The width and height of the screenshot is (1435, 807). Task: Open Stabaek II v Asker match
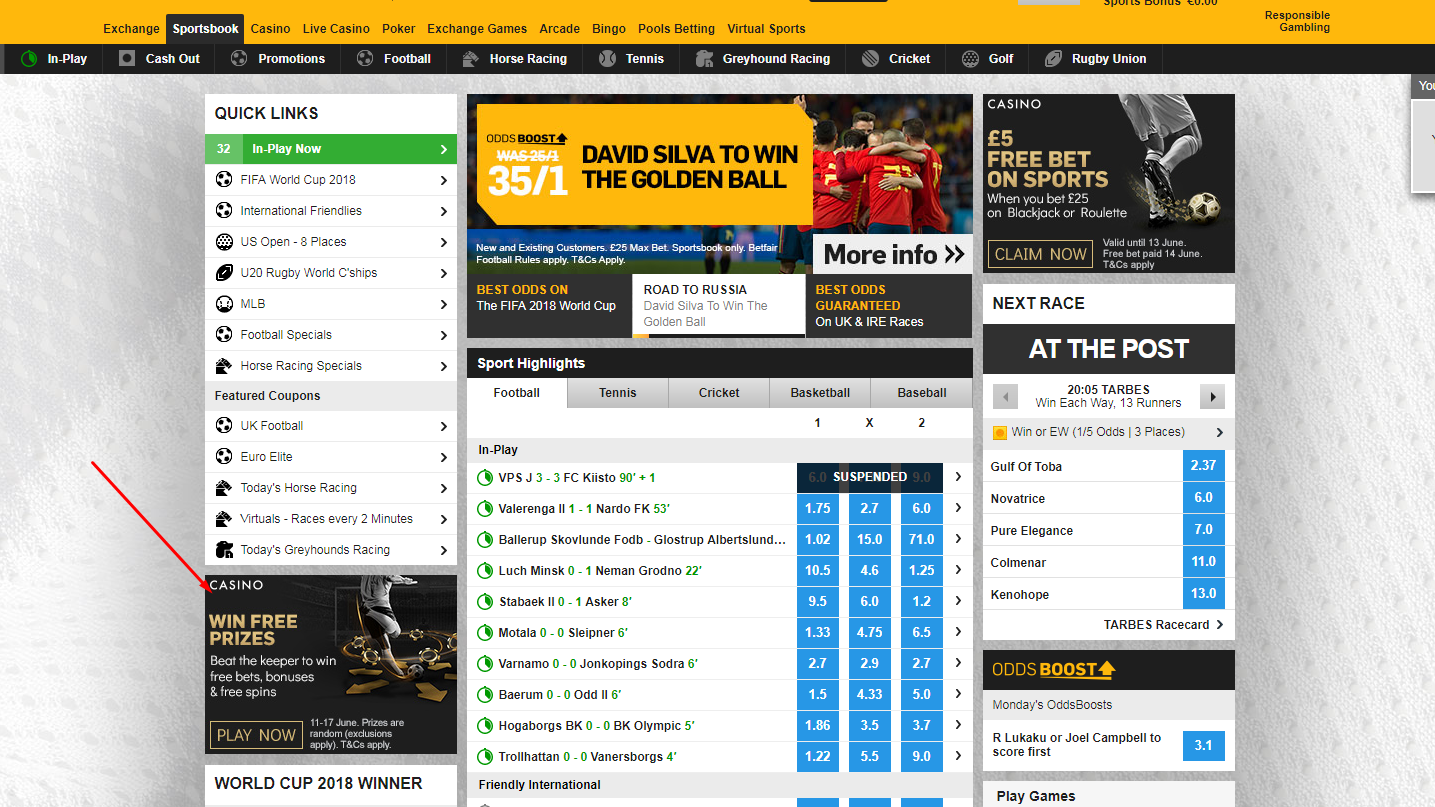(x=565, y=602)
